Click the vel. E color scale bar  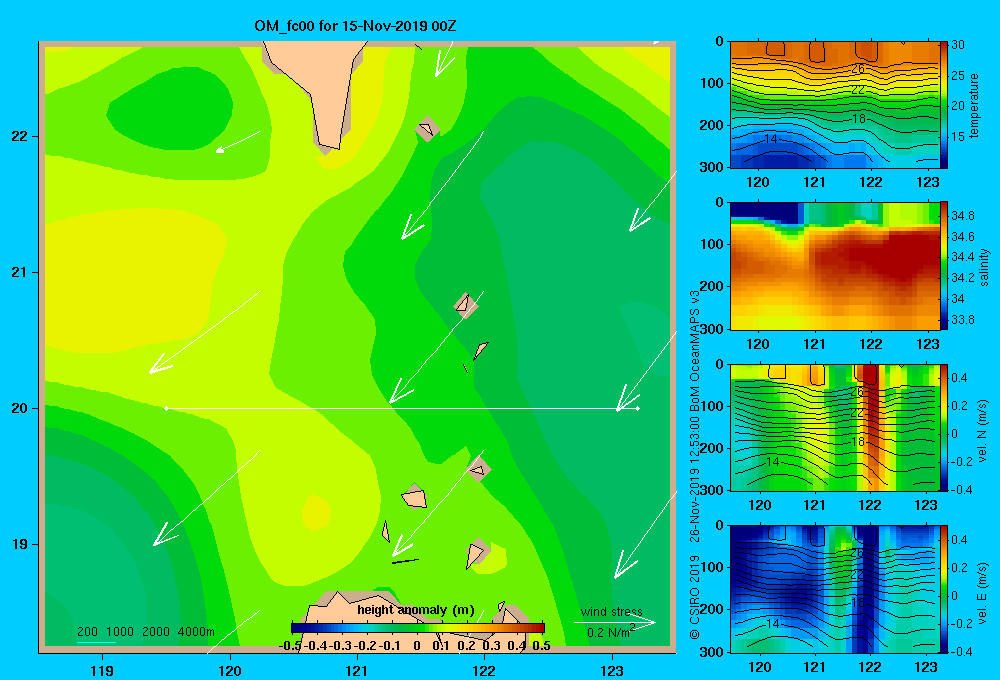[943, 589]
